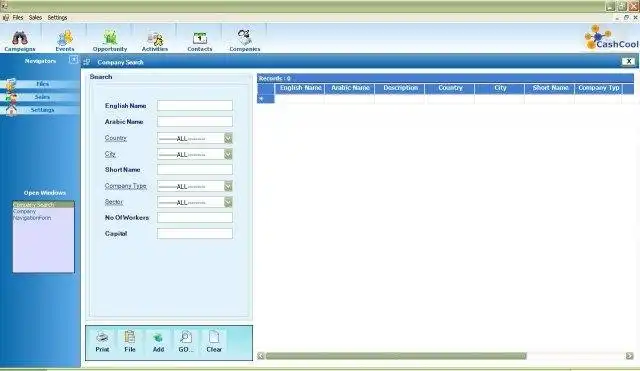Viewport: 640px width, 371px height.
Task: Sort by Short Name column header
Action: point(550,88)
